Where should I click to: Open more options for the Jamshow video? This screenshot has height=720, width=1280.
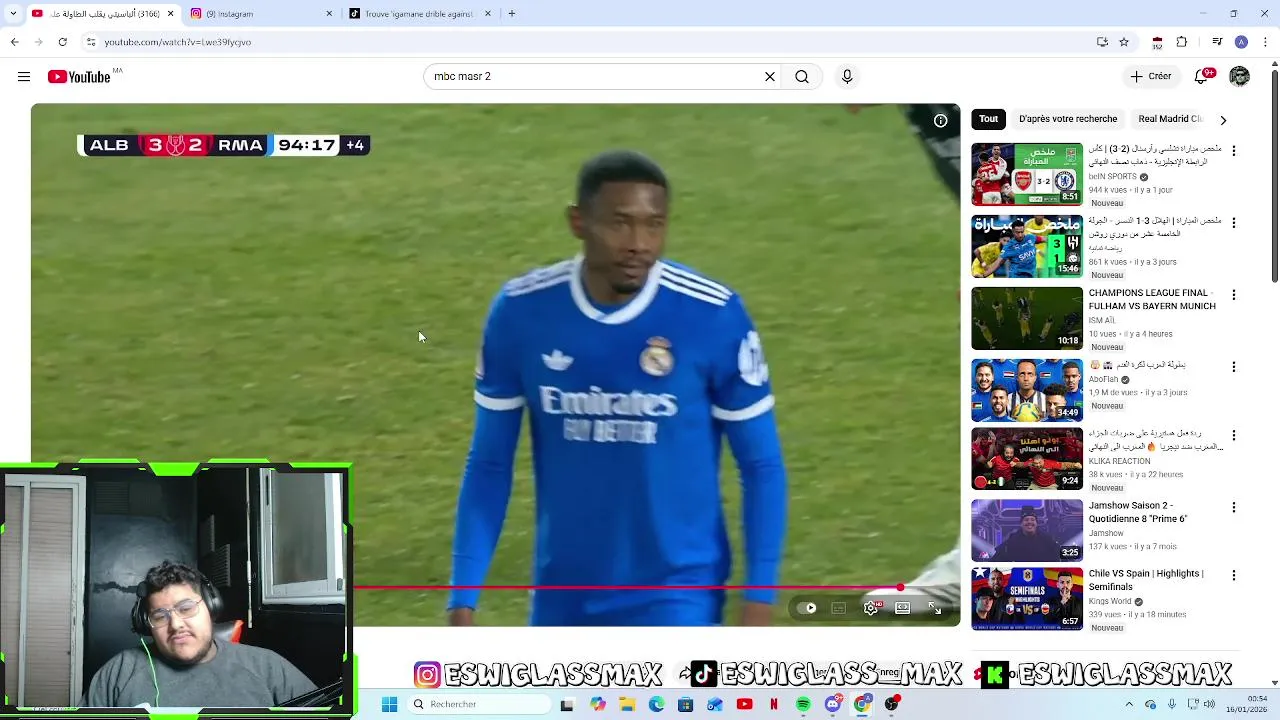(1234, 508)
